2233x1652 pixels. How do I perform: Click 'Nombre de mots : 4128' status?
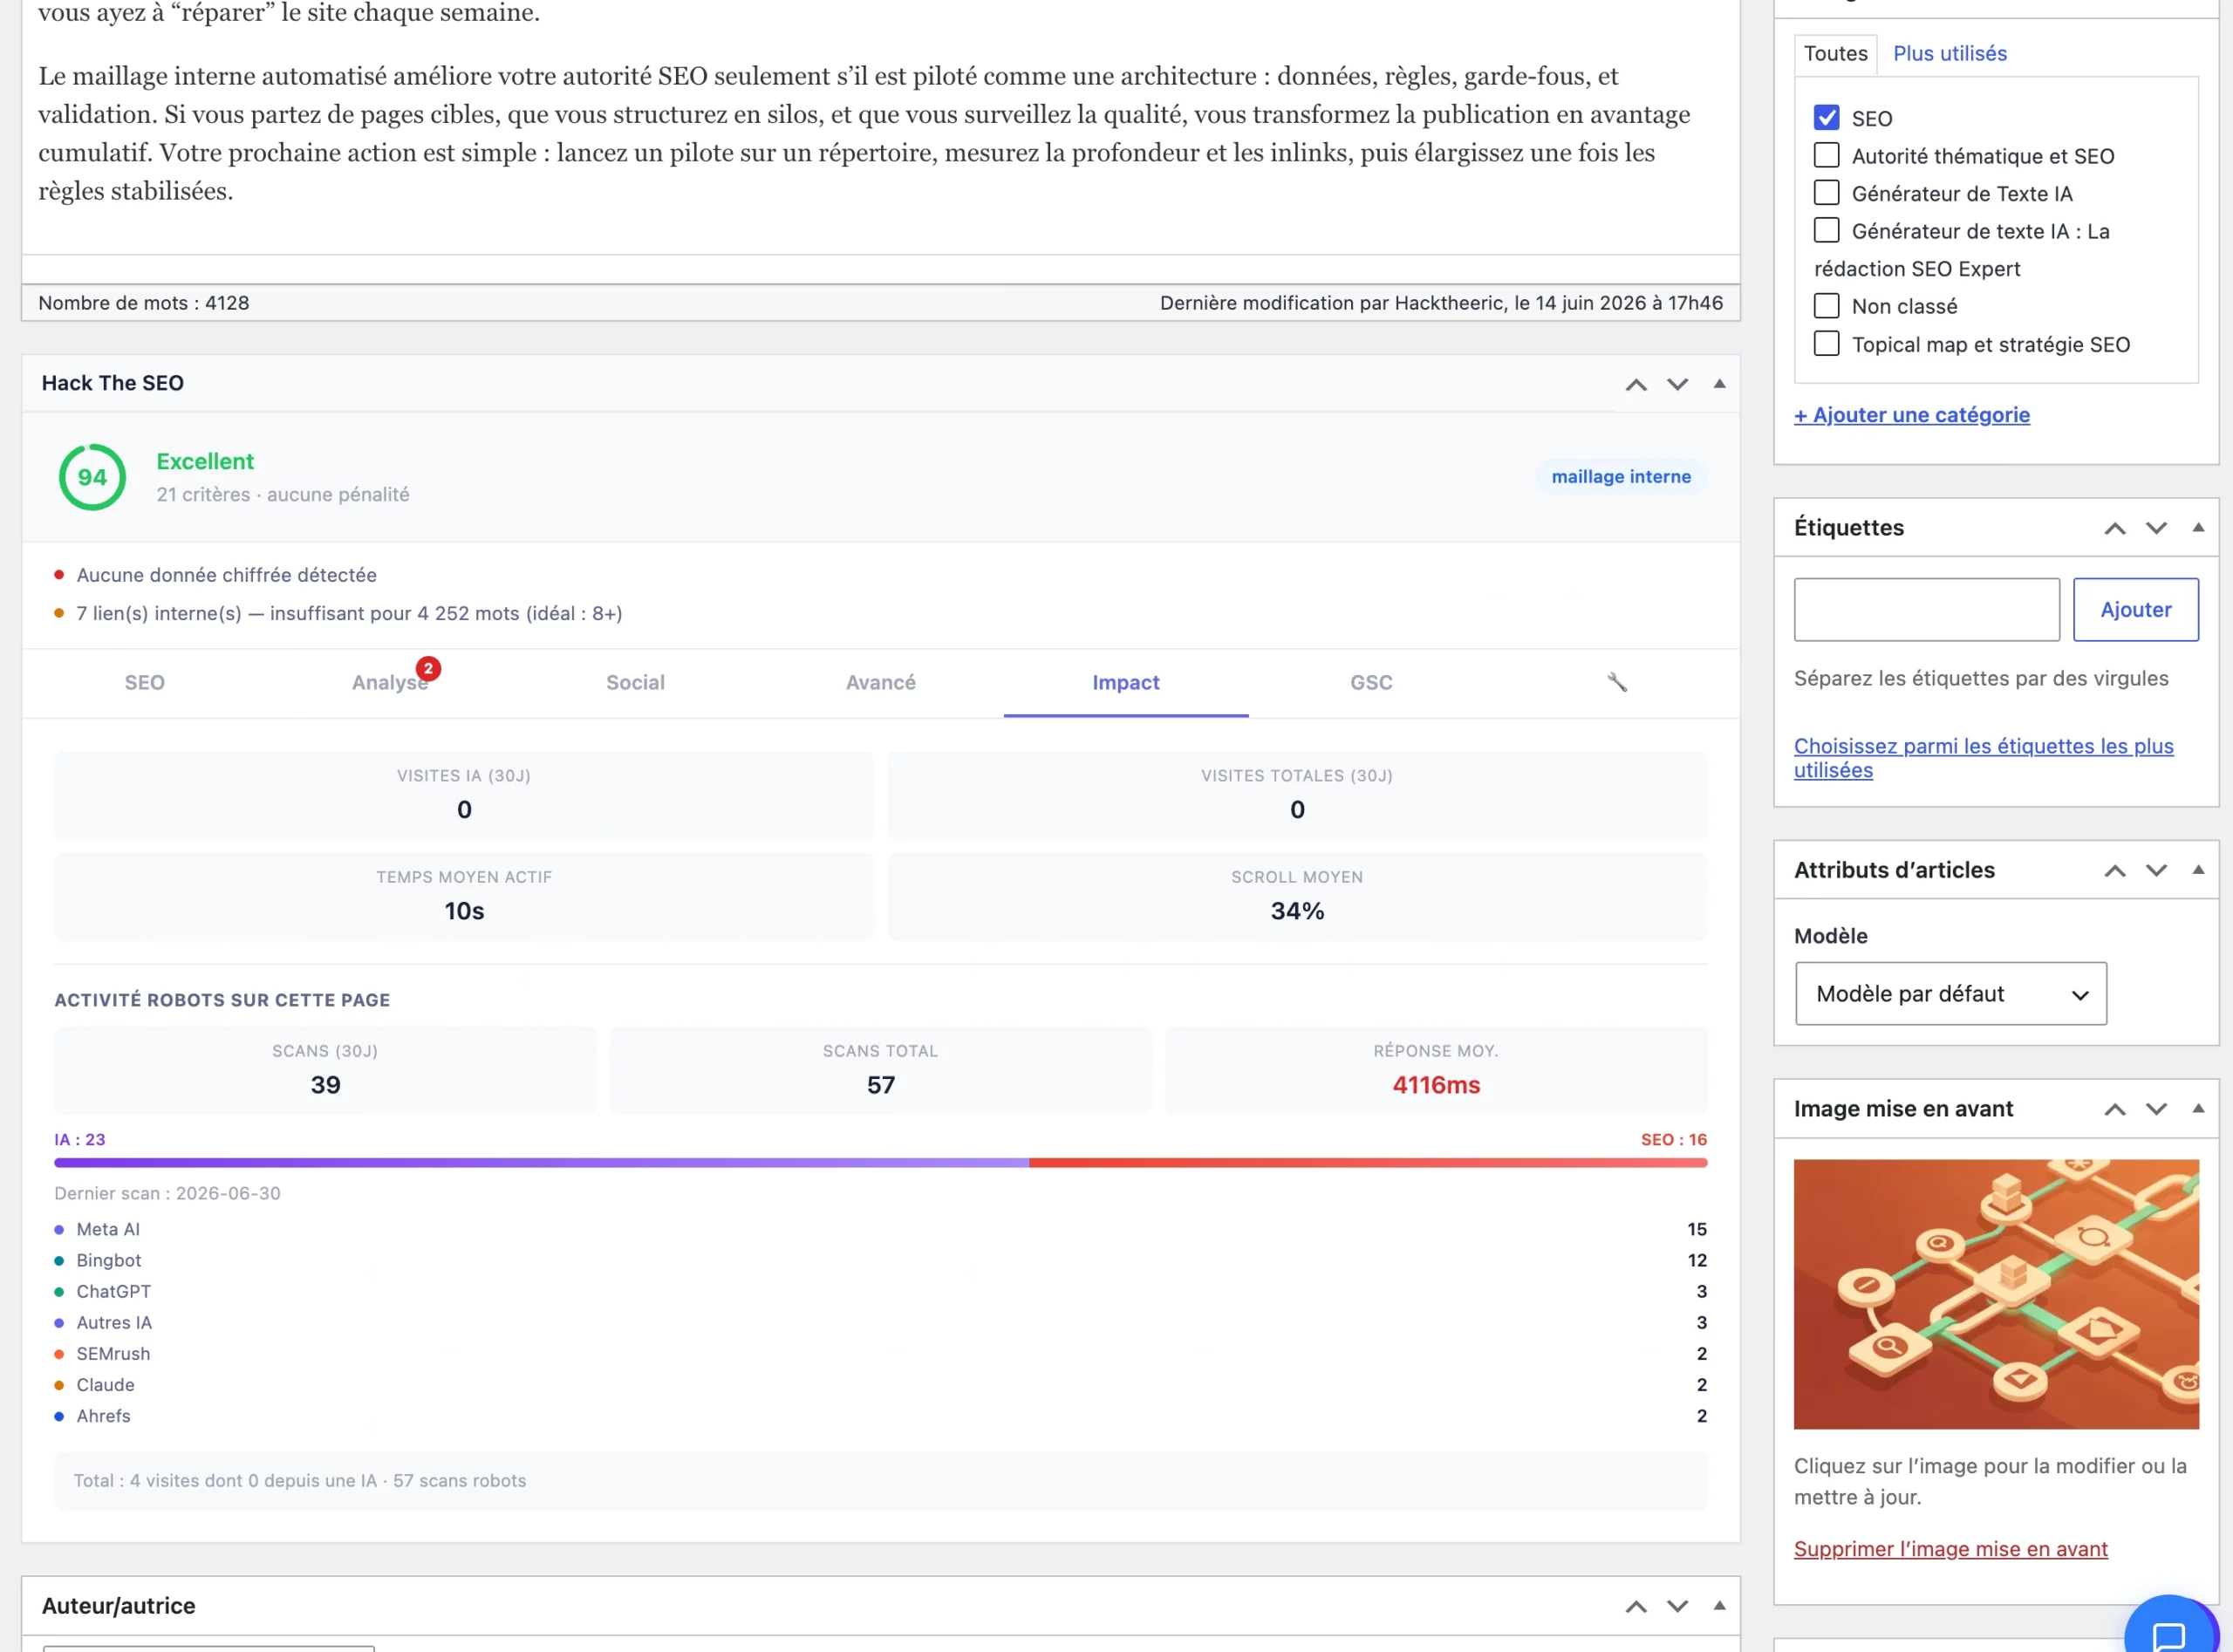click(143, 303)
